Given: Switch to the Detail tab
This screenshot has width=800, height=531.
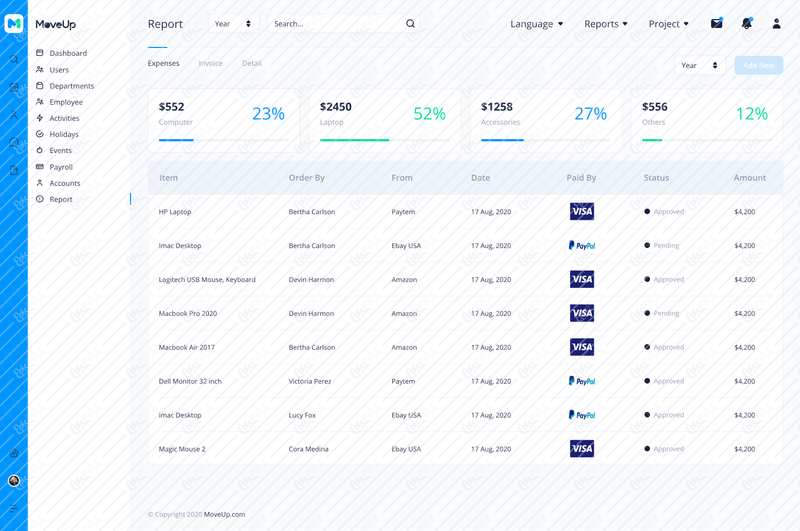Looking at the screenshot, I should 252,63.
